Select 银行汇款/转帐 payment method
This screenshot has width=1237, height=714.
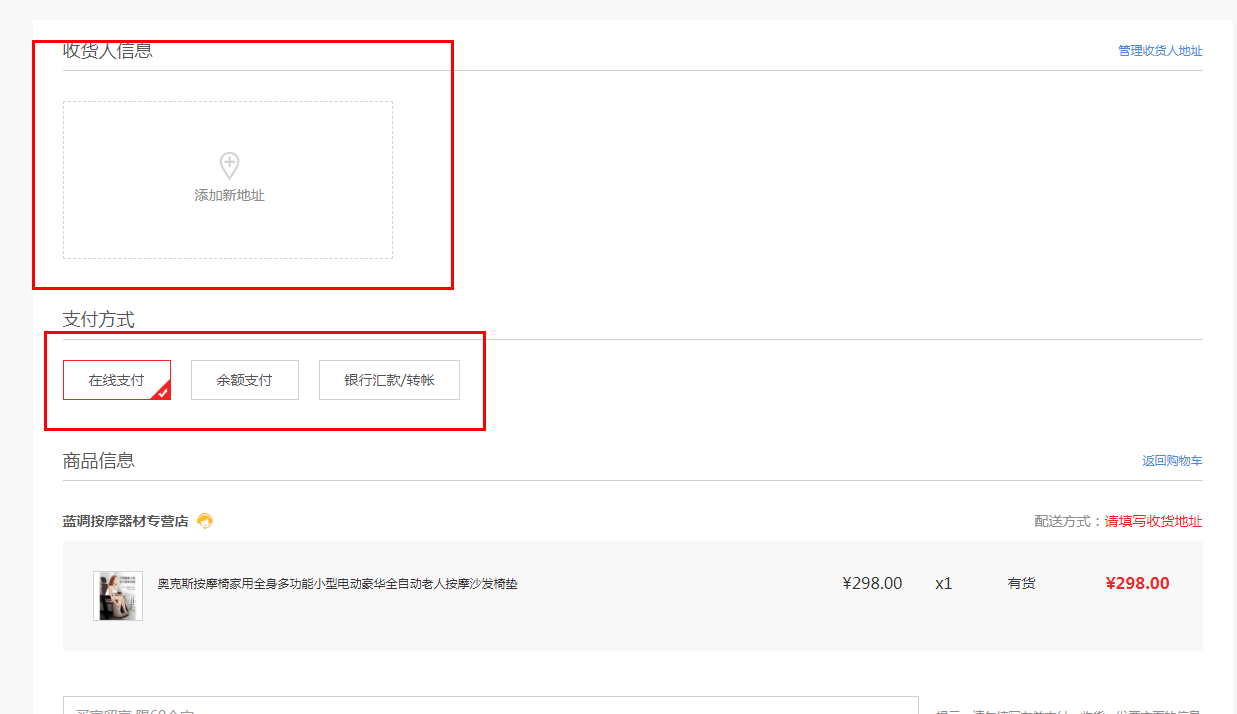click(x=389, y=380)
